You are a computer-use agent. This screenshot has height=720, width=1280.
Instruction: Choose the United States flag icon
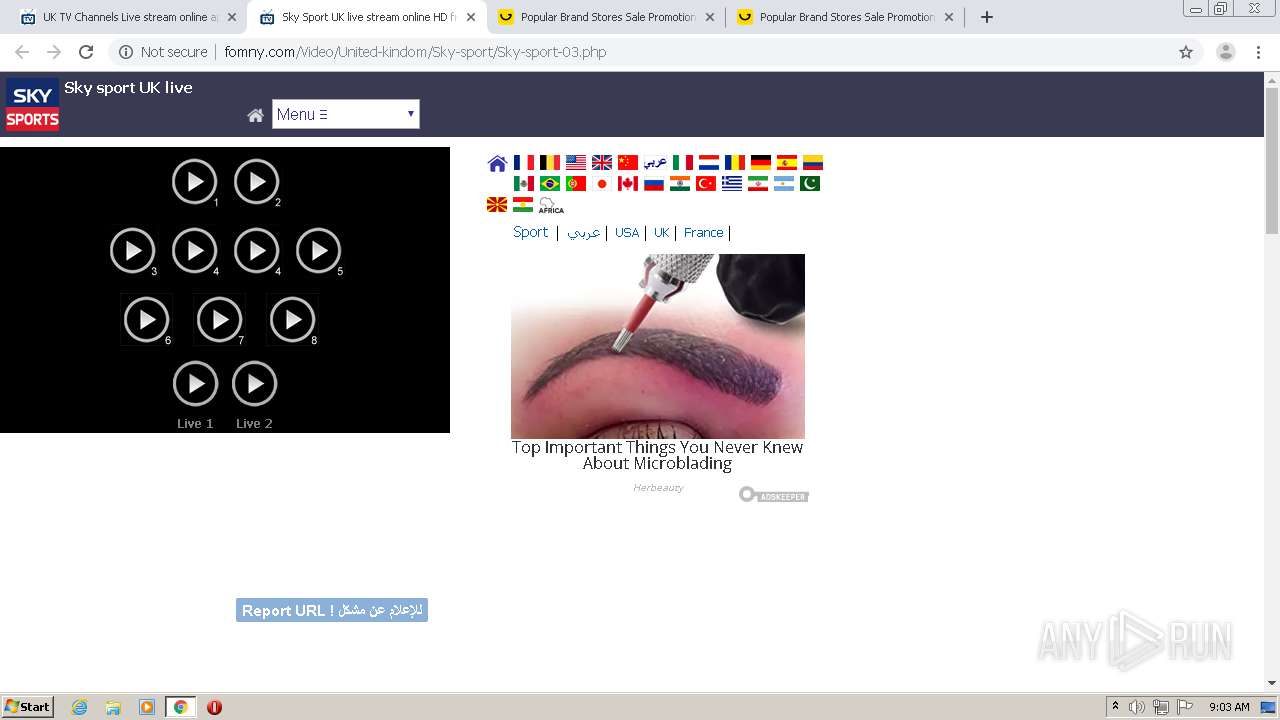[x=576, y=162]
